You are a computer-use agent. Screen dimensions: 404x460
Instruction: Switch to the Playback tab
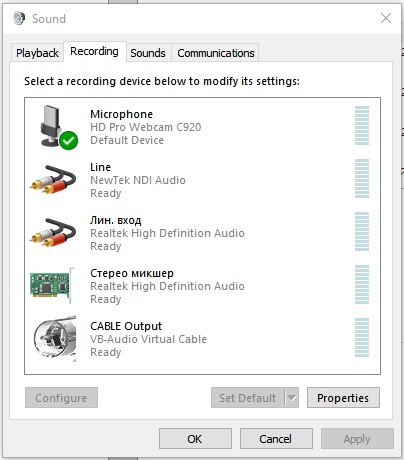[x=37, y=53]
